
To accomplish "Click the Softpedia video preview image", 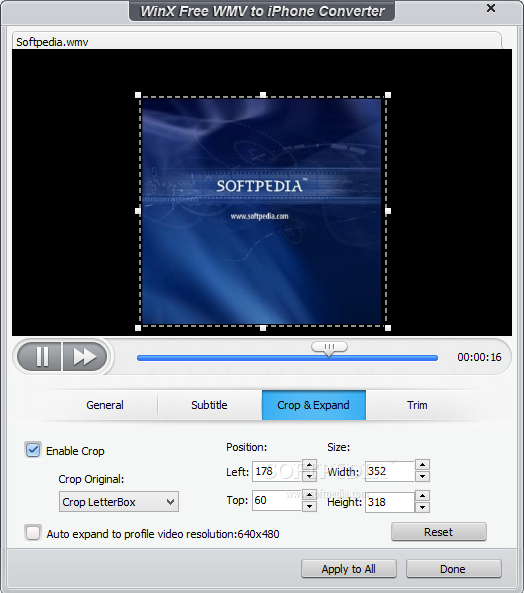I will pos(262,211).
